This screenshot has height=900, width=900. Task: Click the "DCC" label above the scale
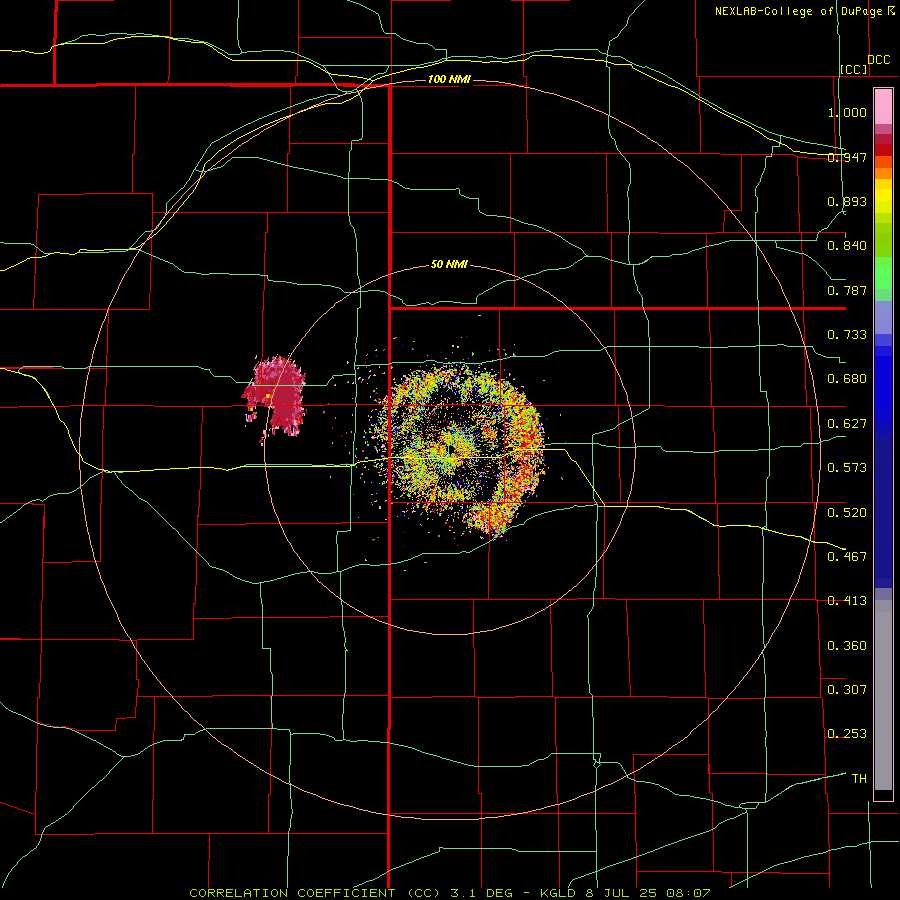click(x=879, y=60)
